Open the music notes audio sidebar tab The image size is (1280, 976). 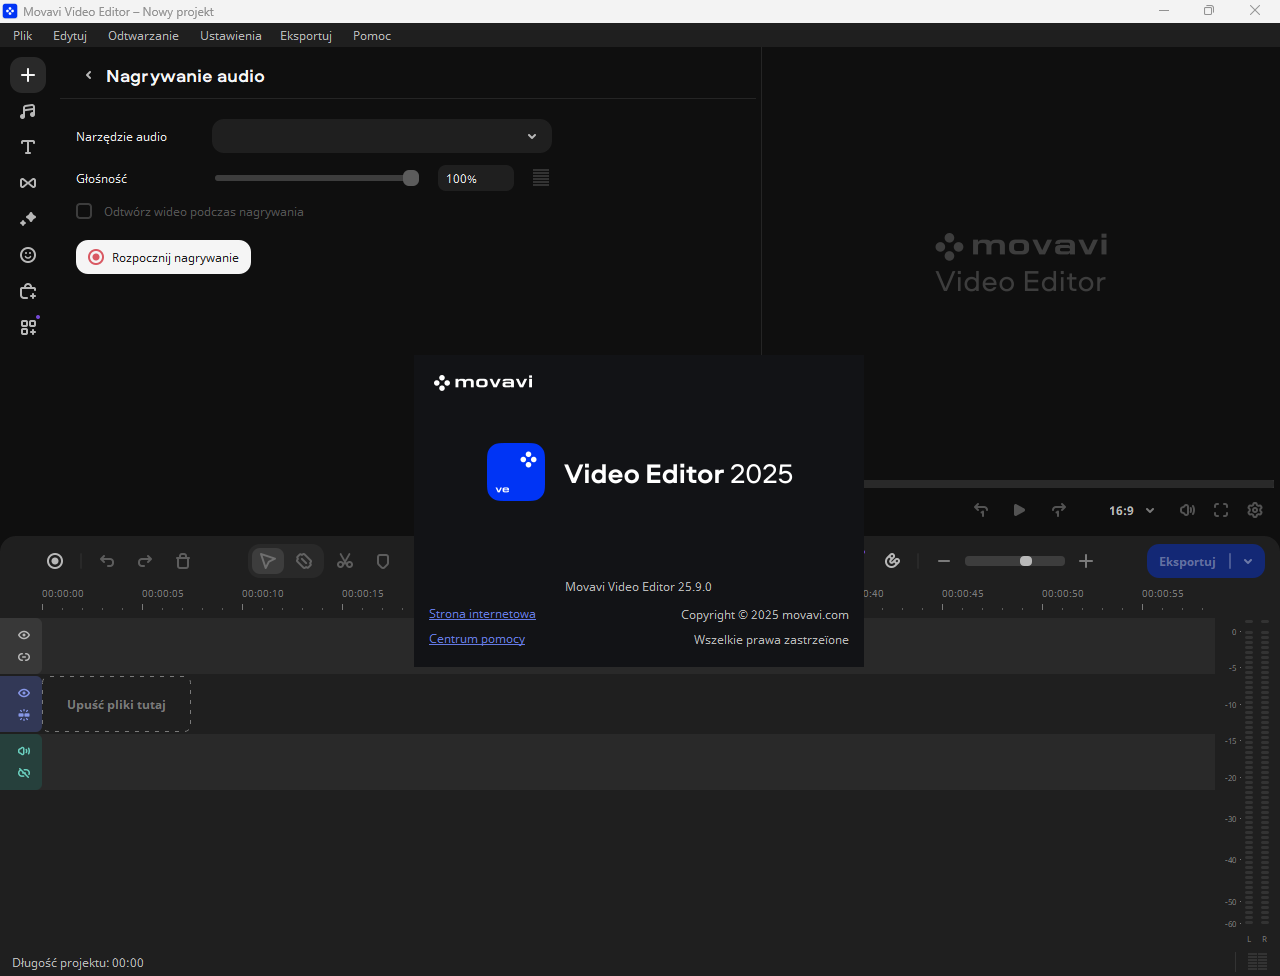click(28, 111)
